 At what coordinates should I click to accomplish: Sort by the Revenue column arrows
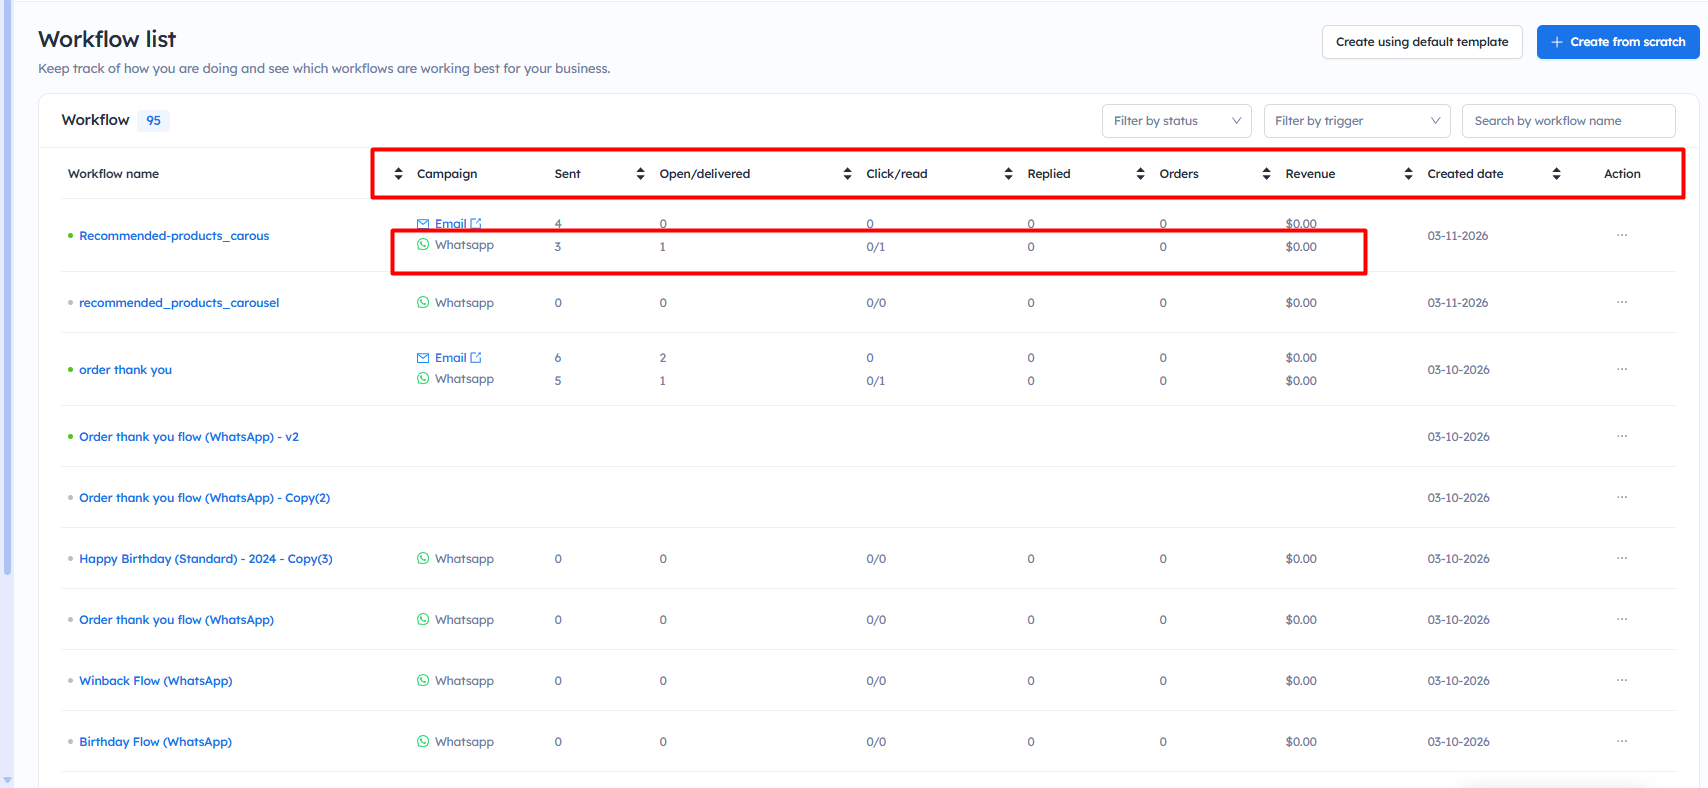pyautogui.click(x=1266, y=174)
